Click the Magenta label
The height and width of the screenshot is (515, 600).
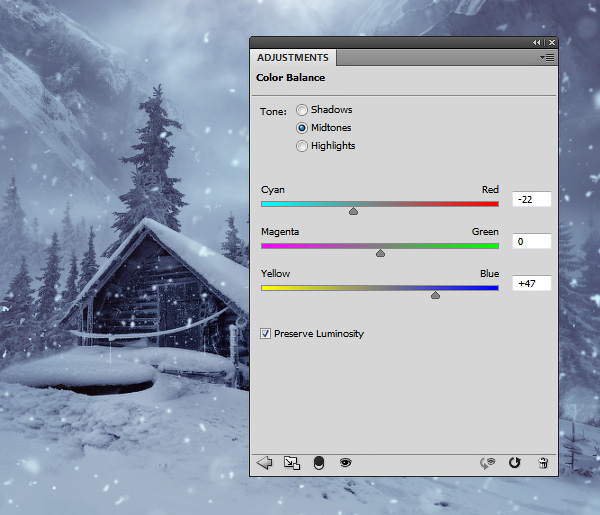click(x=280, y=232)
